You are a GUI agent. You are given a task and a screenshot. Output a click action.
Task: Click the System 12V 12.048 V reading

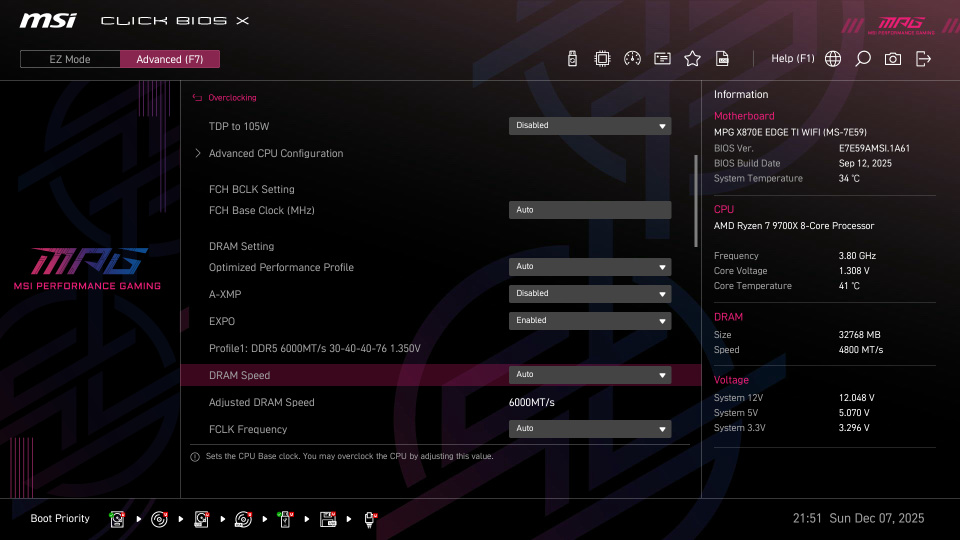(x=857, y=398)
